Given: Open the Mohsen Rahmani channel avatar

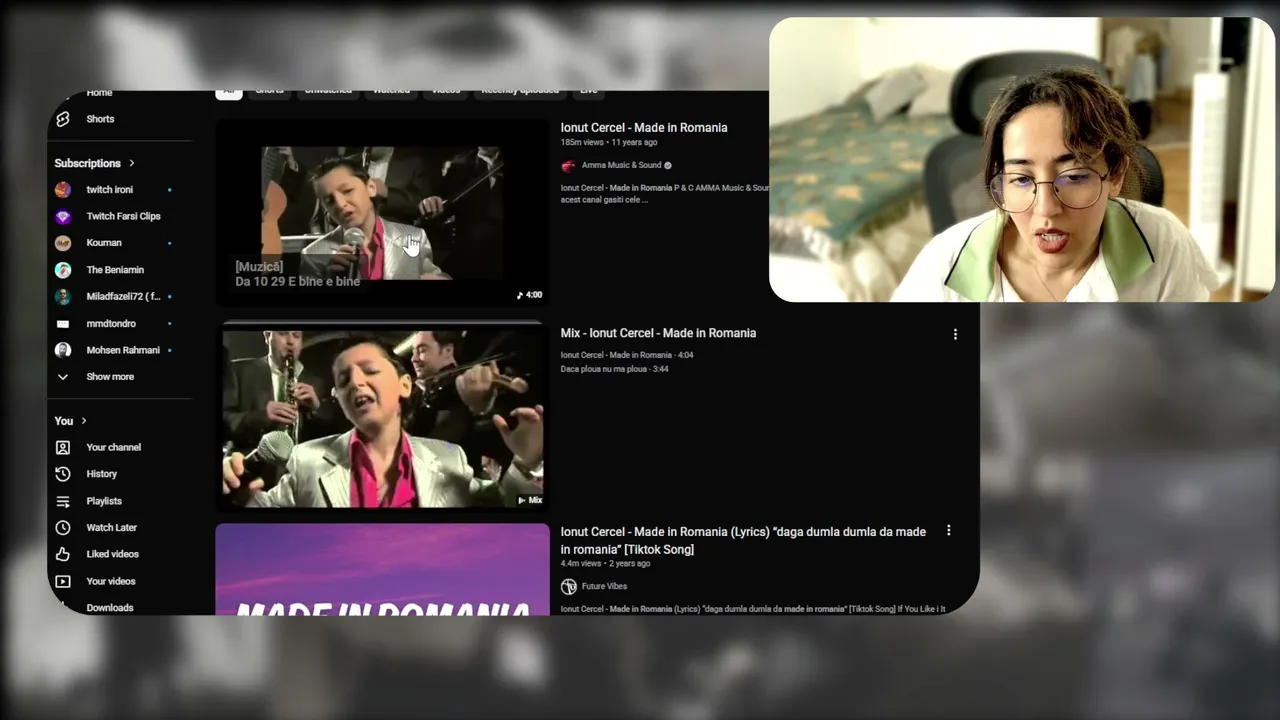Looking at the screenshot, I should (63, 350).
